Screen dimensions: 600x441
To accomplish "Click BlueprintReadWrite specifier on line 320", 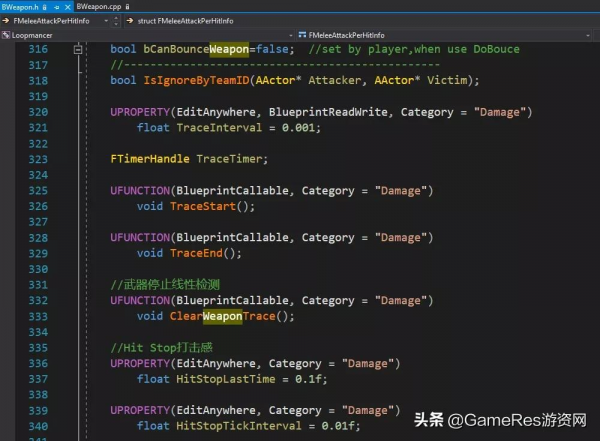I will click(x=328, y=112).
